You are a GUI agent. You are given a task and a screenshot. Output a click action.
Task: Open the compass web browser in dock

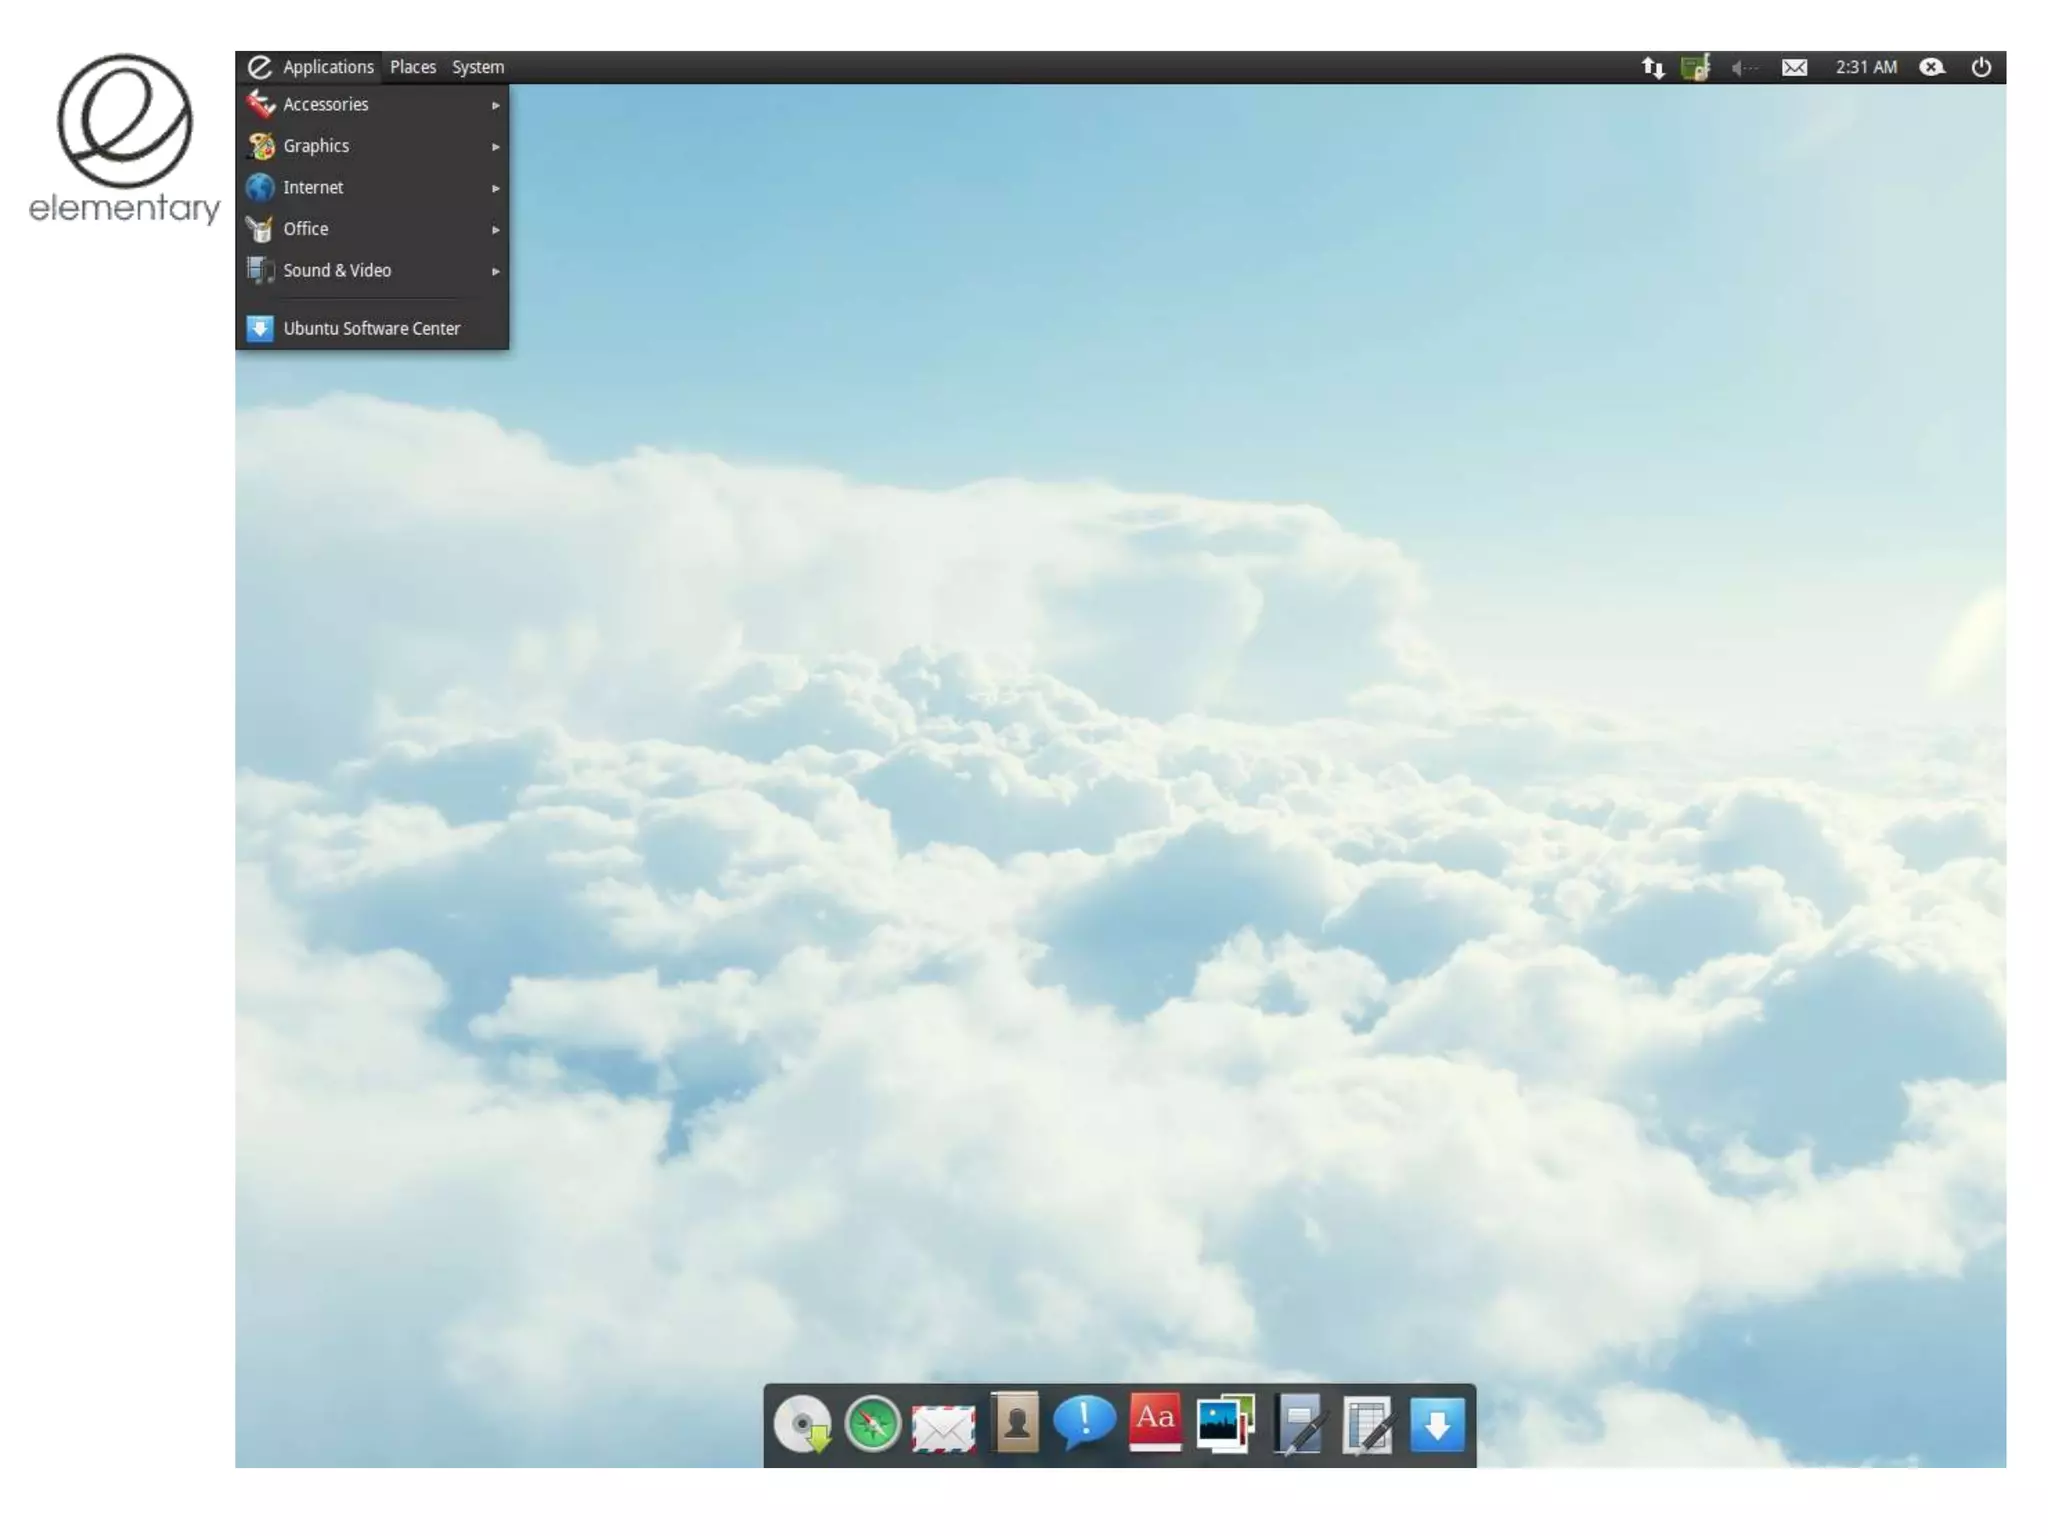872,1423
